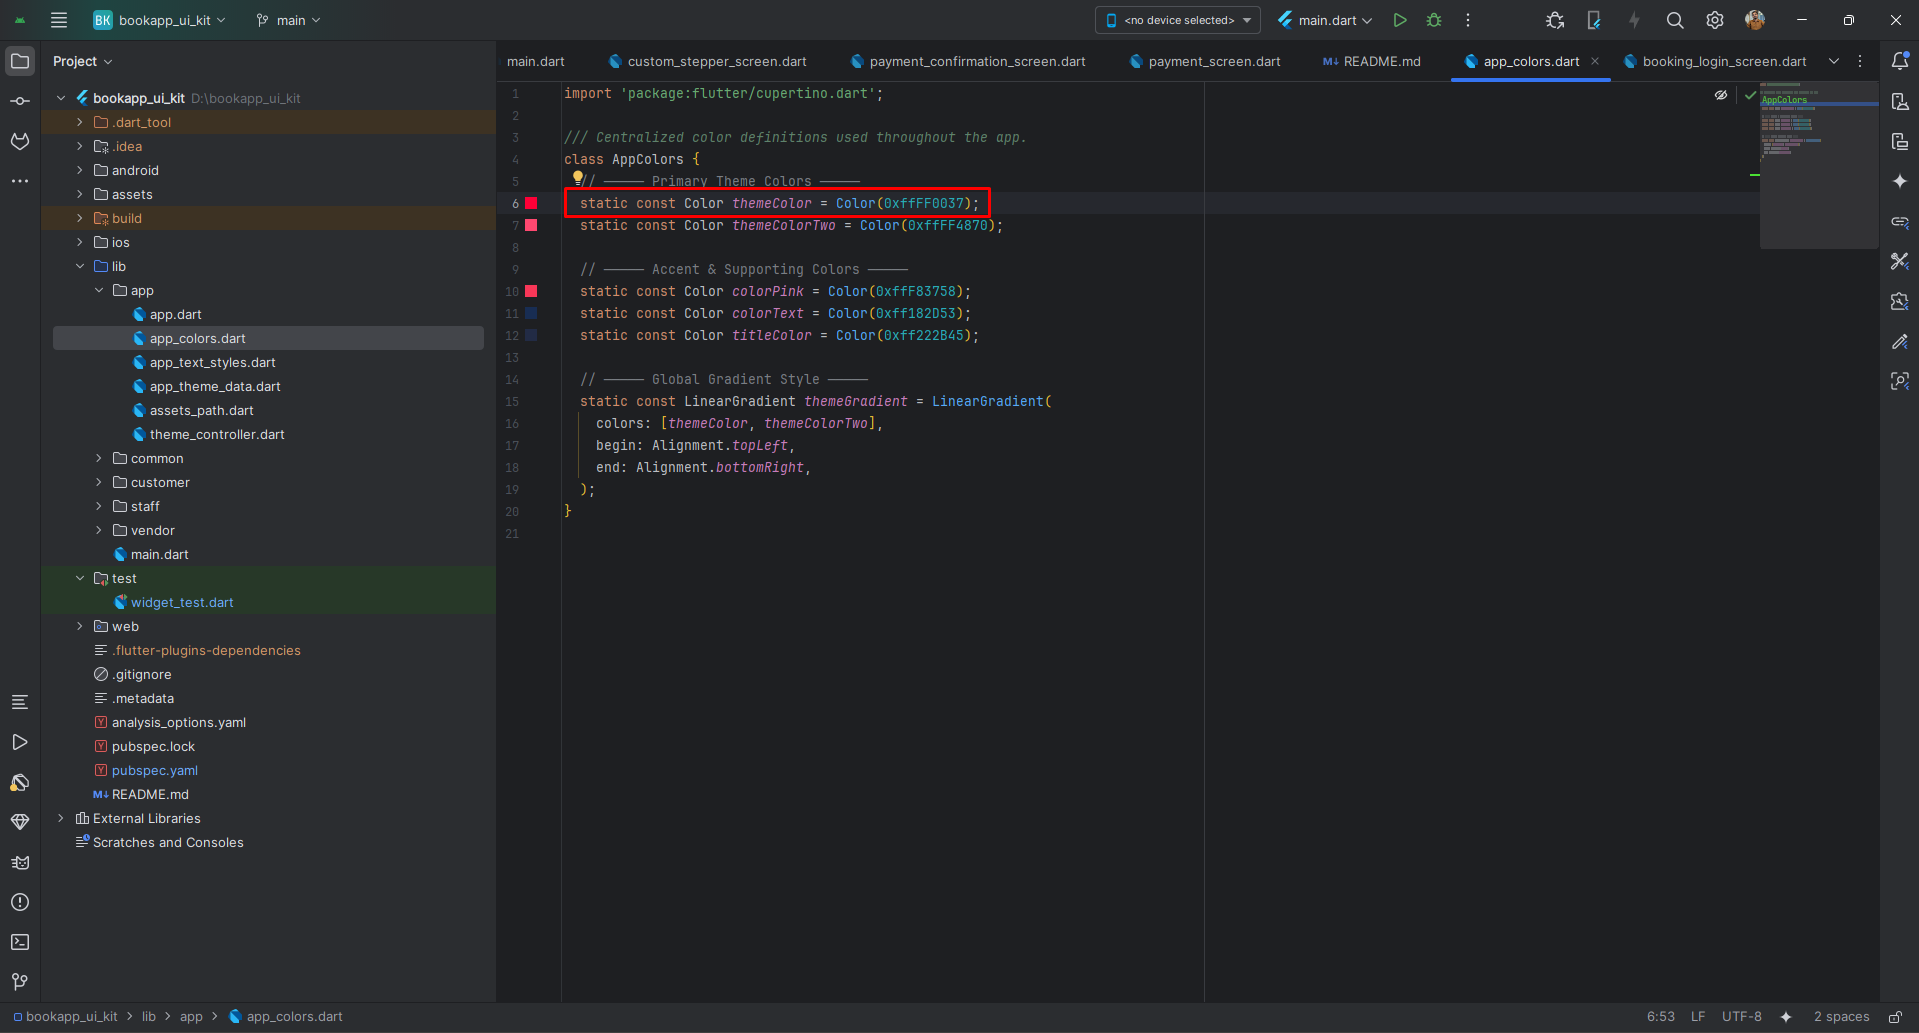Switch to custom_stepper_screen.dart tab
1919x1033 pixels.
[708, 61]
